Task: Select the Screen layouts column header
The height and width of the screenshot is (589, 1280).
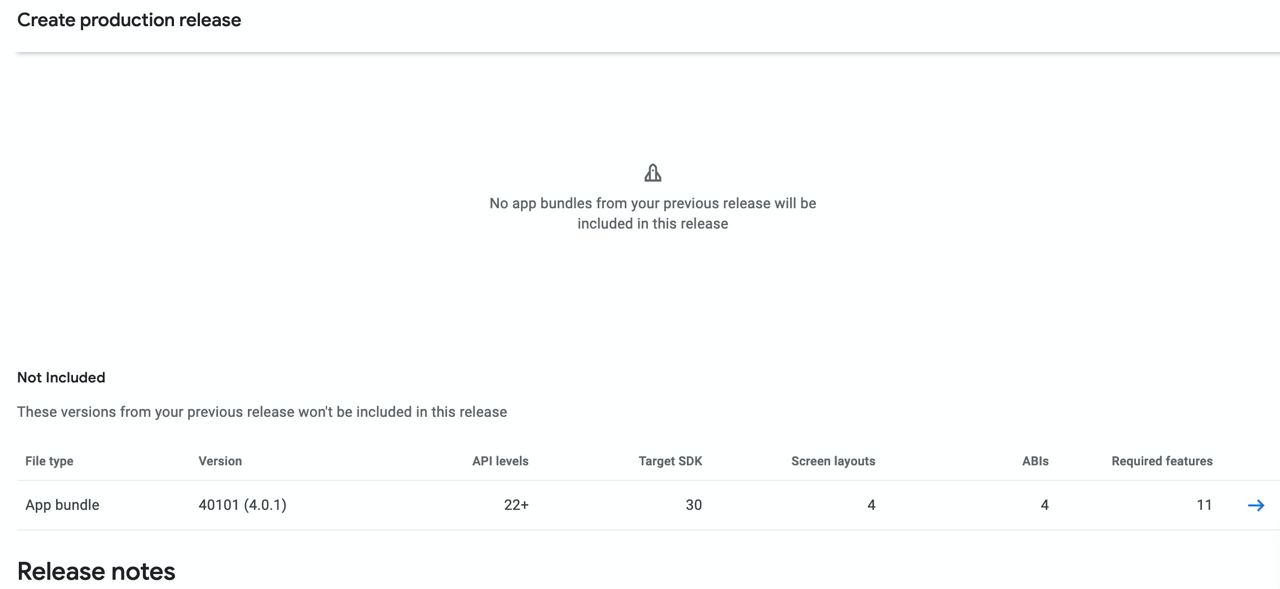Action: point(833,461)
